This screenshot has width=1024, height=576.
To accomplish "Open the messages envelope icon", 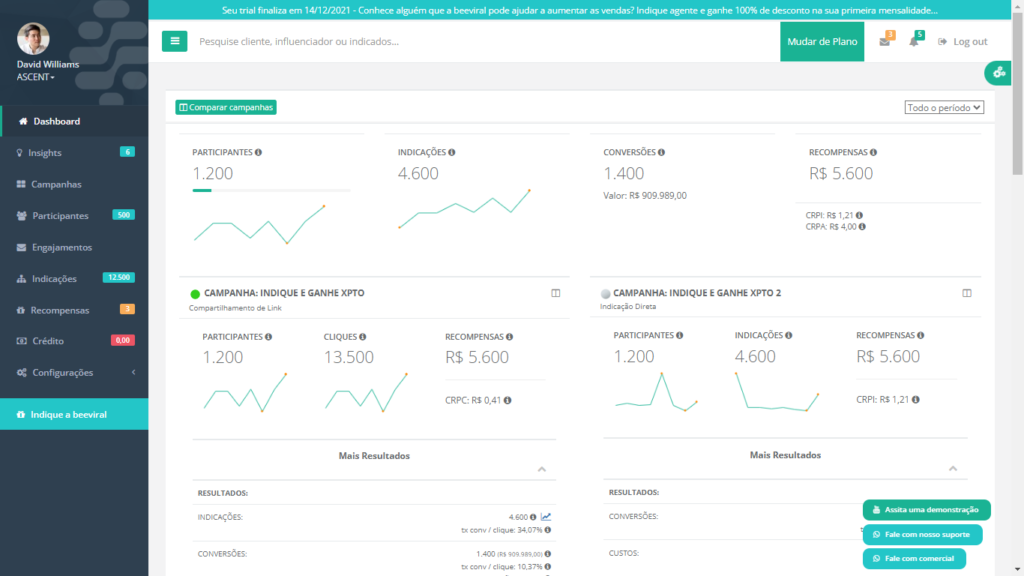I will click(x=884, y=41).
